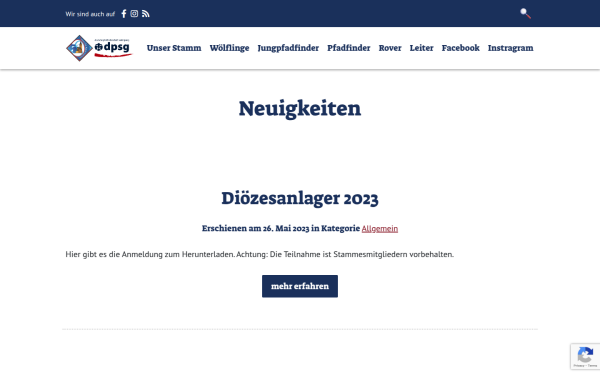Click the search magnifier icon
600x375 pixels.
pyautogui.click(x=525, y=13)
